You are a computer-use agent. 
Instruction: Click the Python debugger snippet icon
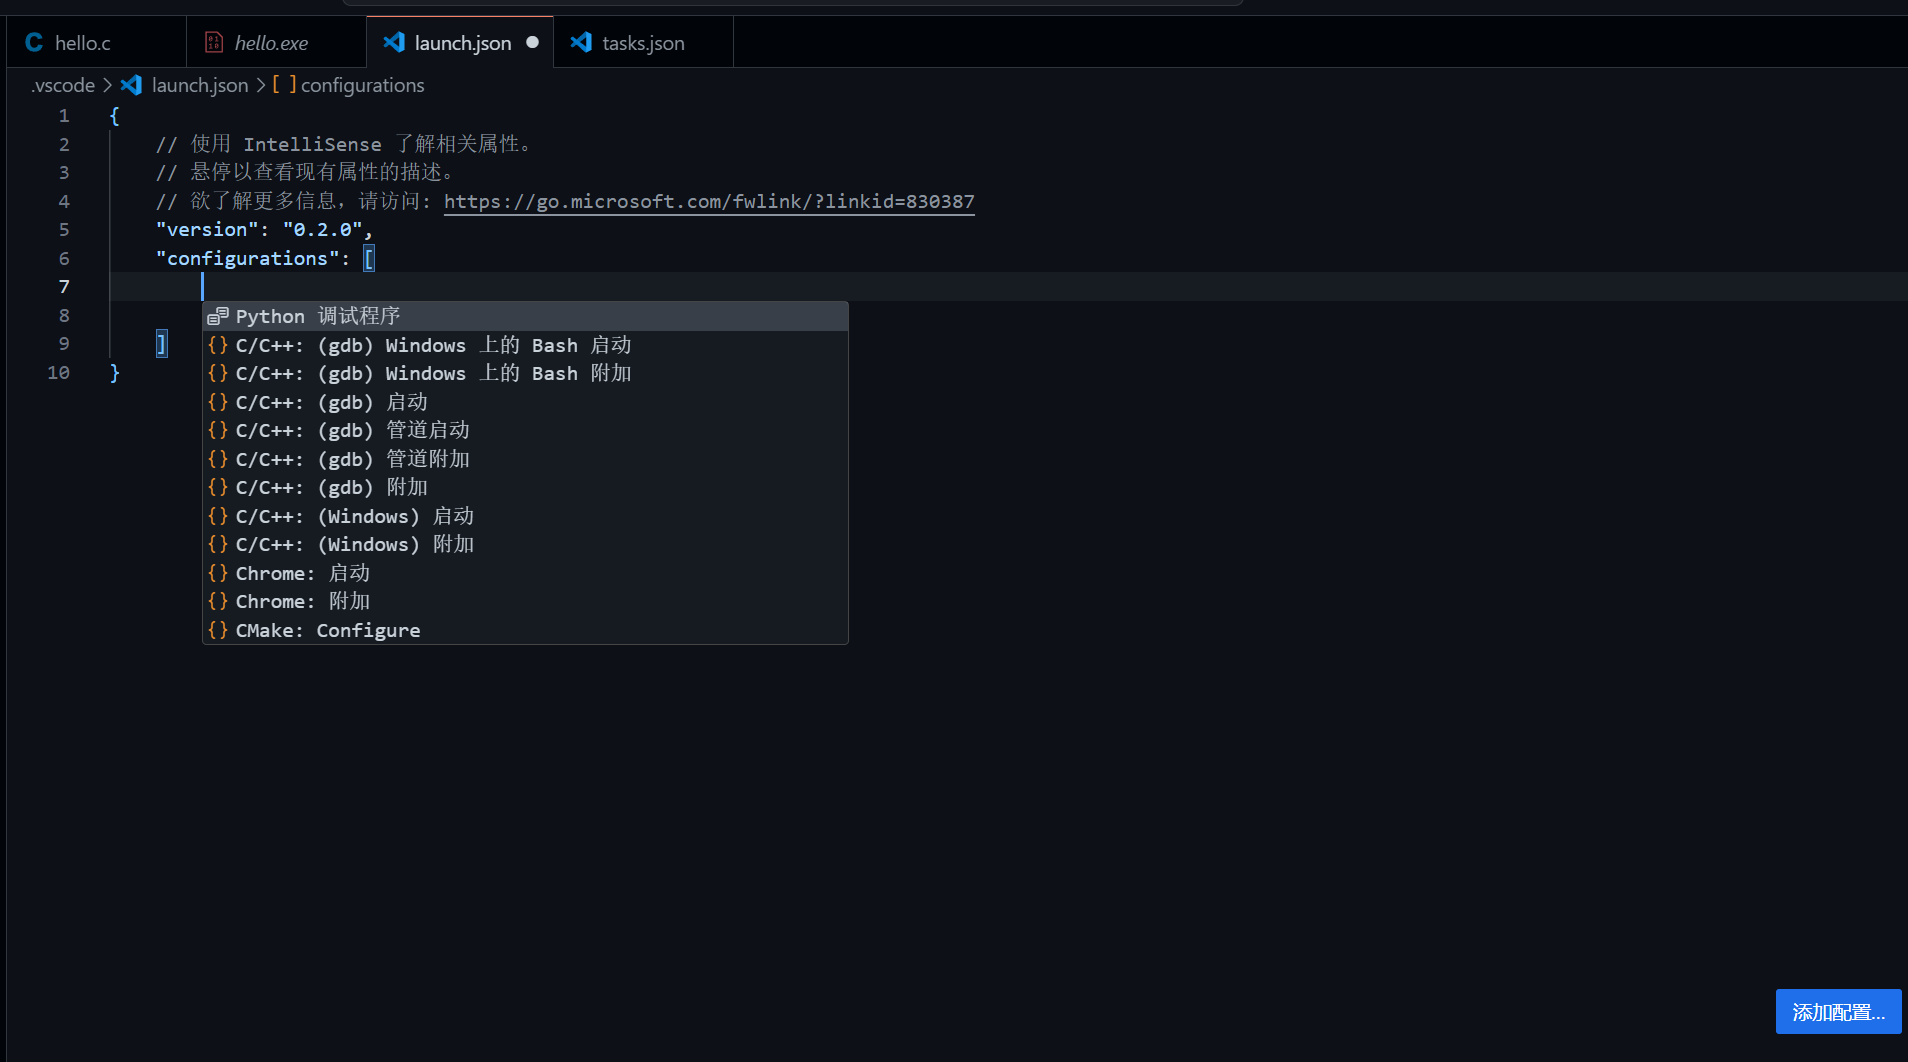click(x=218, y=316)
